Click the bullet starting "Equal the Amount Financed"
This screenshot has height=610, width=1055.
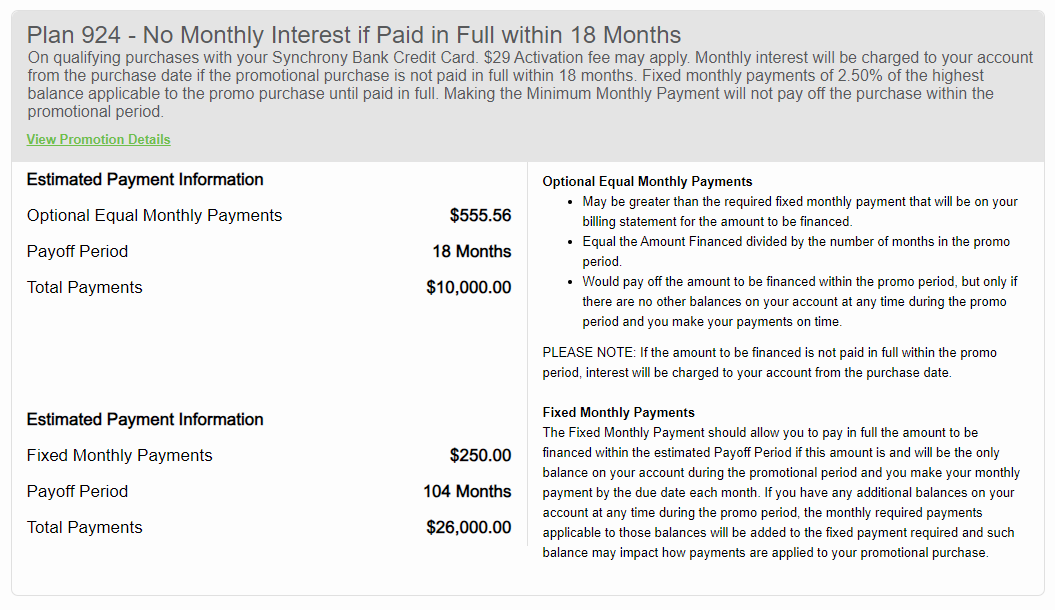coord(795,251)
